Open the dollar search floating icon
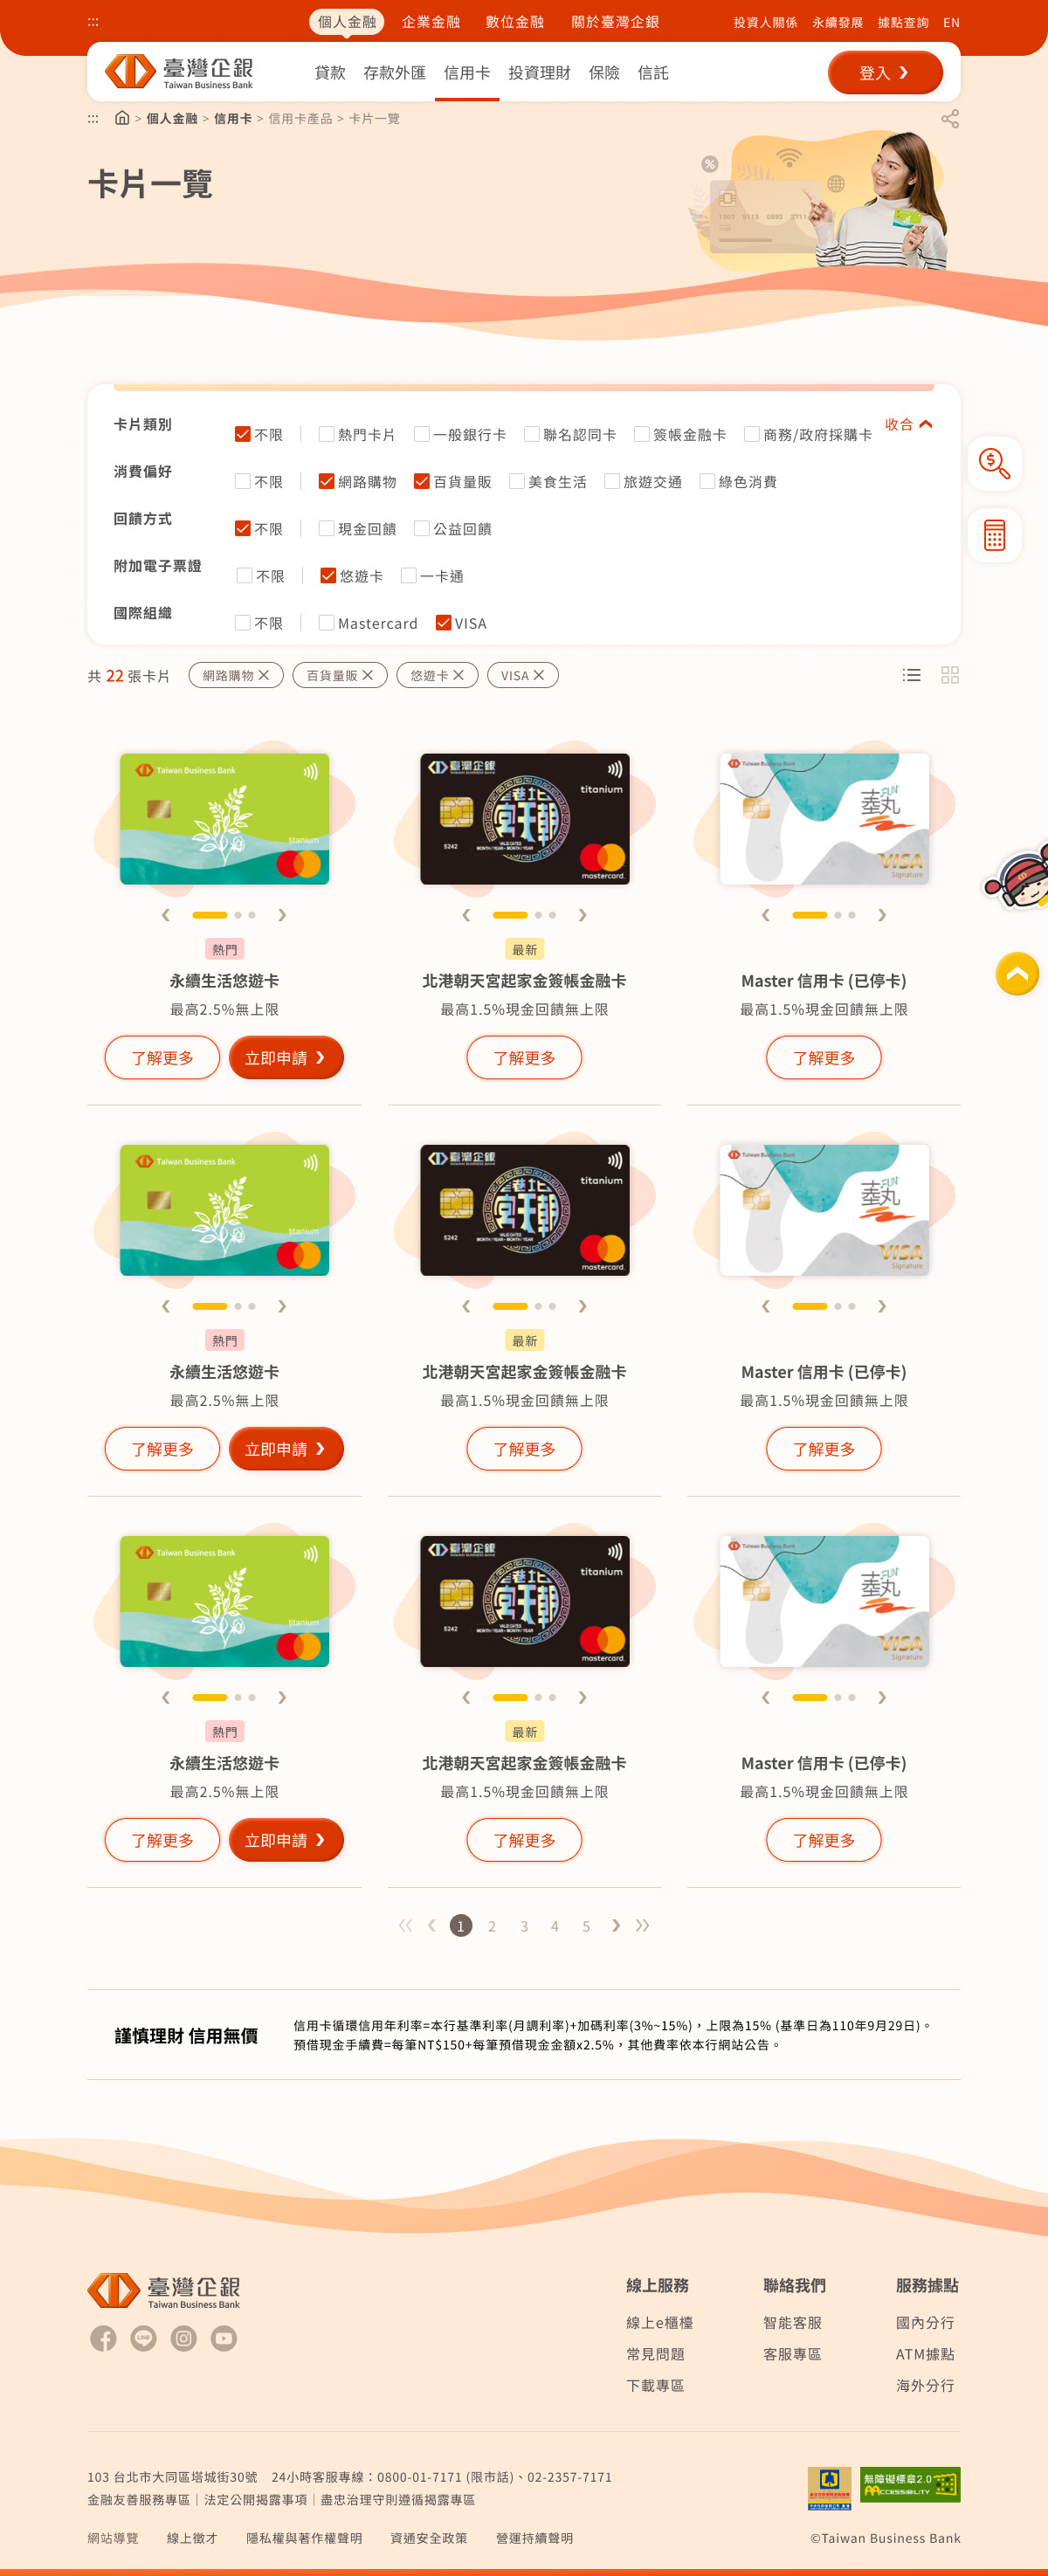The image size is (1048, 2576). (994, 463)
